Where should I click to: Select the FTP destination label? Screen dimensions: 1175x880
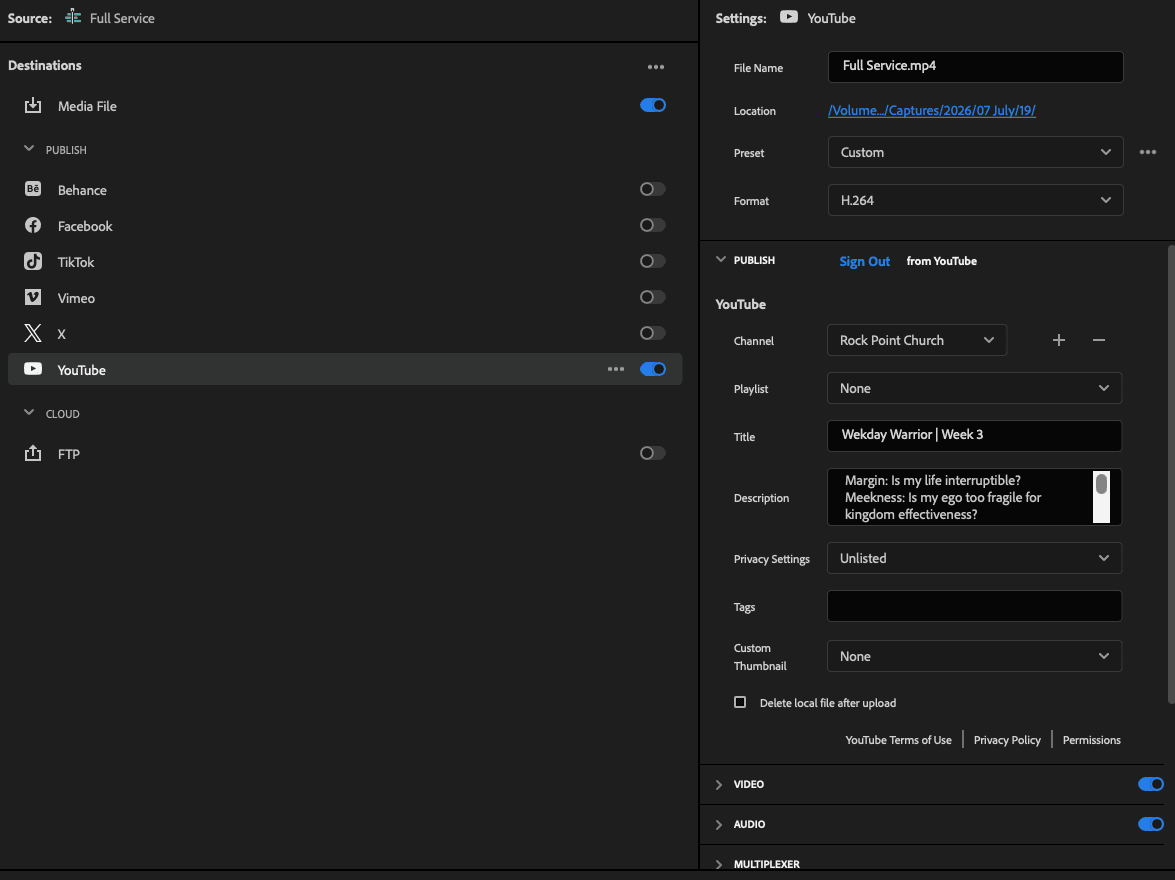pos(68,454)
